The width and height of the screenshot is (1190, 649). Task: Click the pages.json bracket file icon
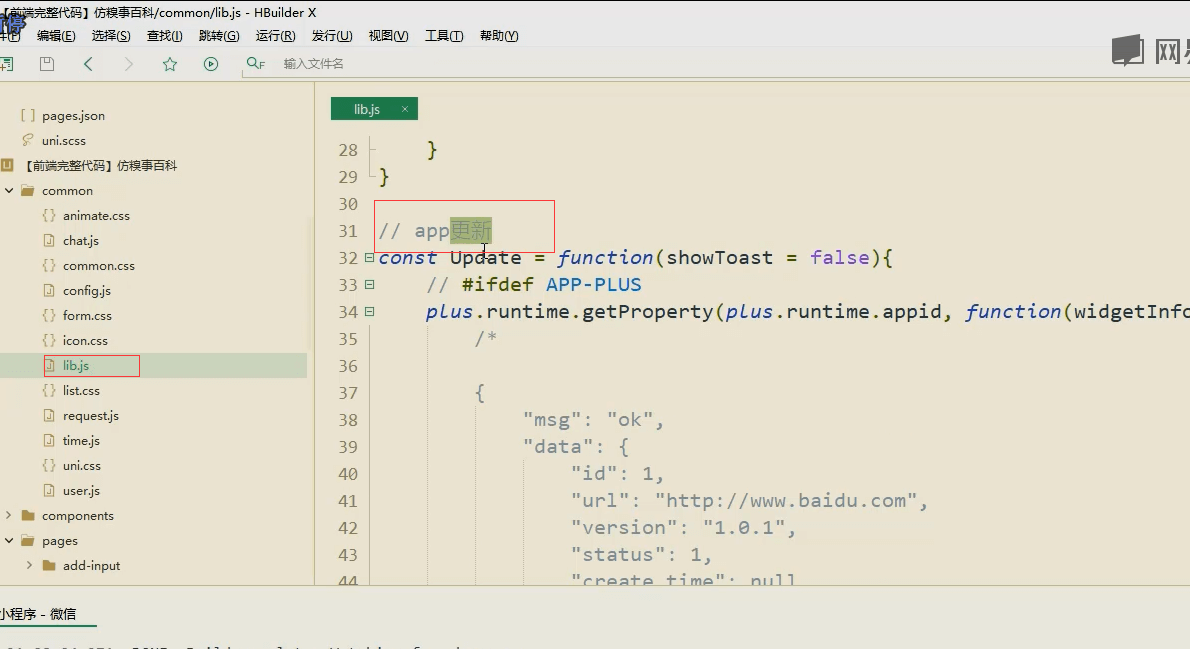click(x=28, y=115)
